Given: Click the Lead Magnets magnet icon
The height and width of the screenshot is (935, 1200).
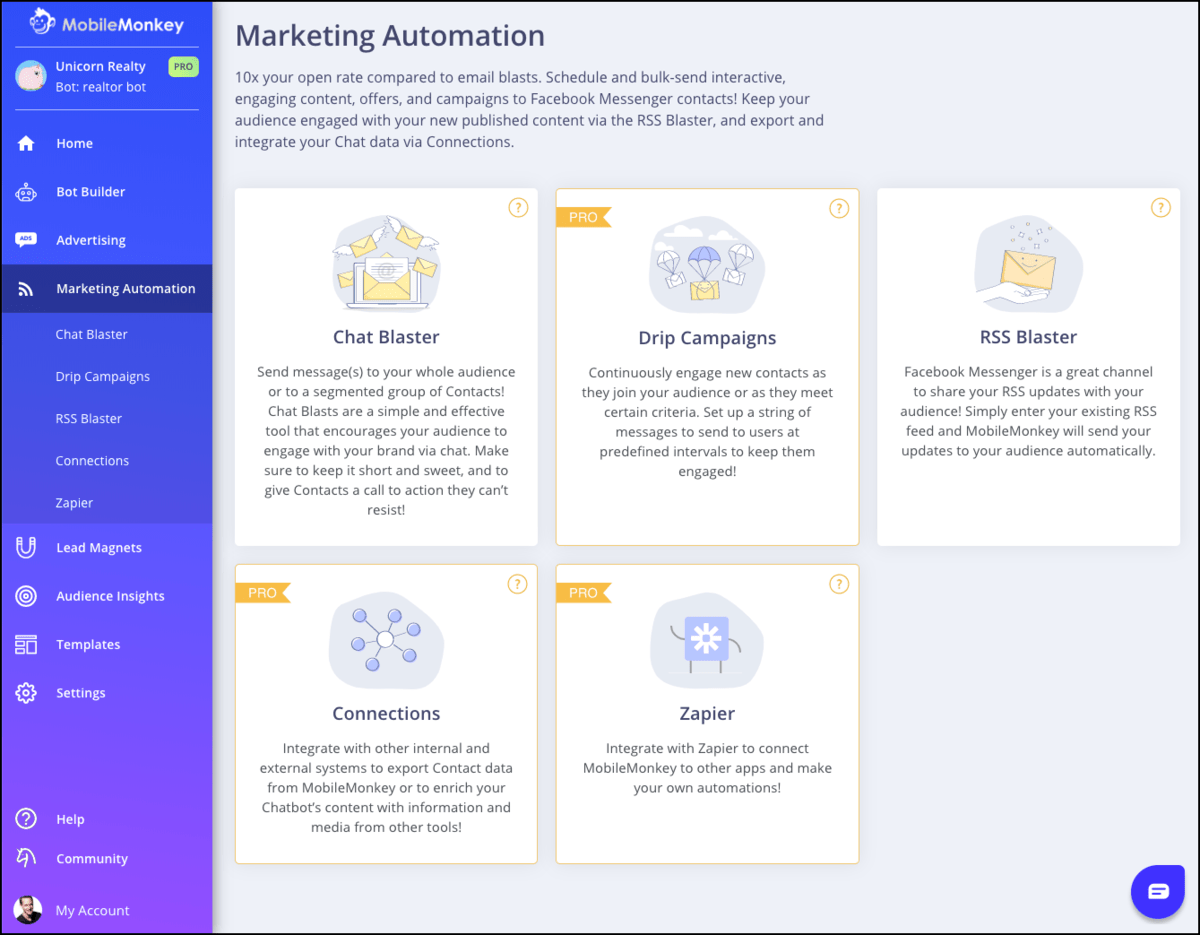Looking at the screenshot, I should (26, 548).
